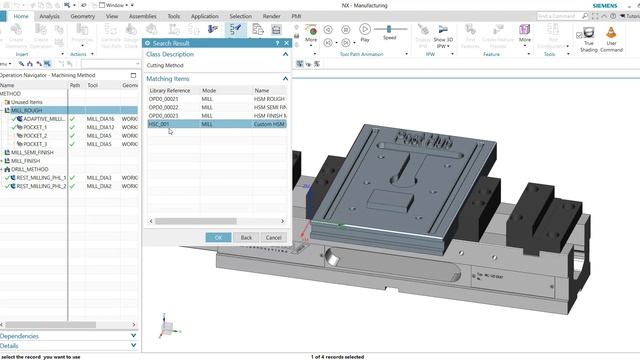Click the Generate Tool Path icon

pos(111,29)
